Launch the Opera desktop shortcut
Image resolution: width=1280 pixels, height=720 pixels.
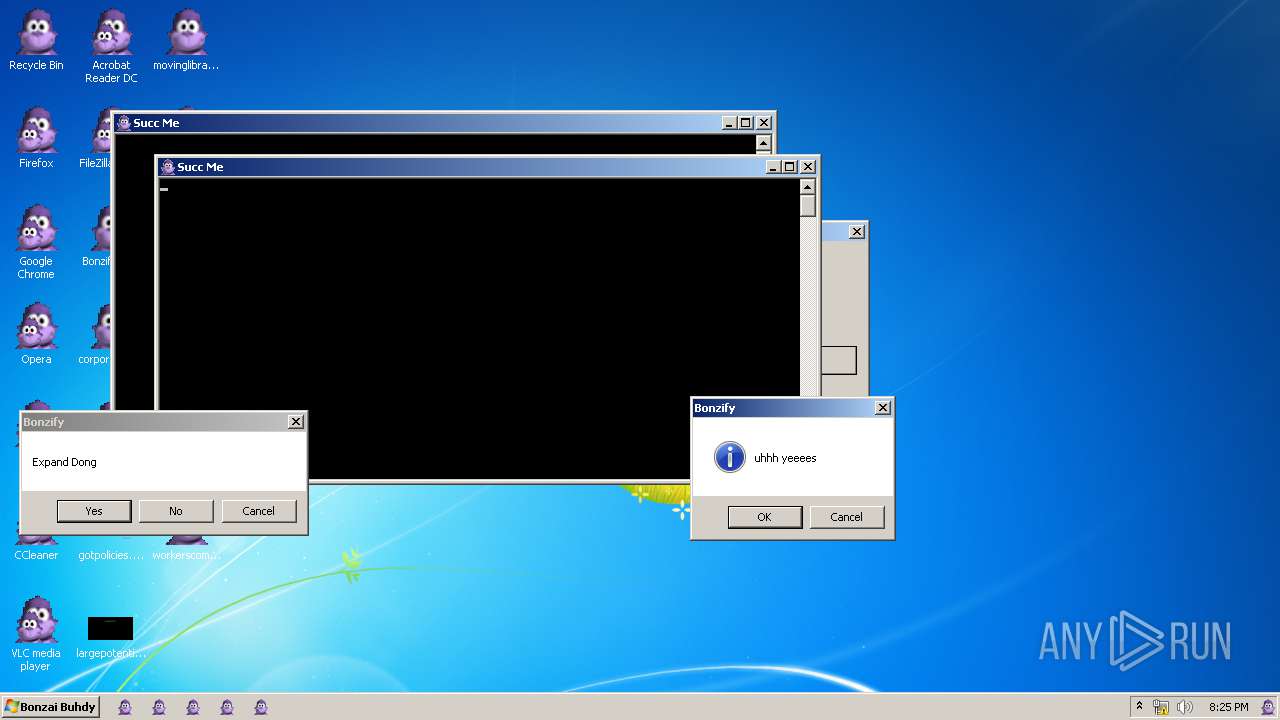36,335
